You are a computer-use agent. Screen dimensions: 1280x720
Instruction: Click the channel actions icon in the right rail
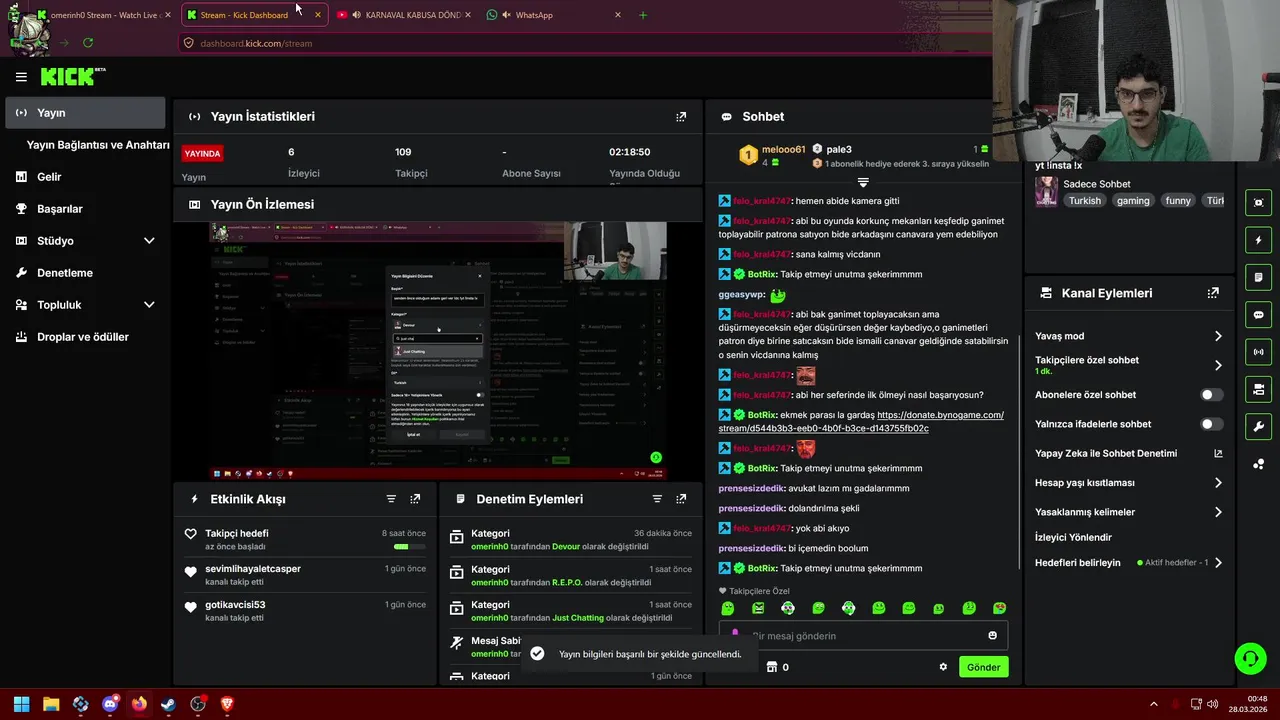(1259, 389)
